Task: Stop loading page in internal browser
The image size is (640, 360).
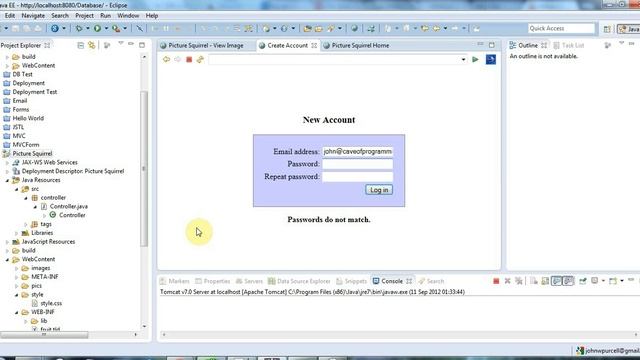Action: [x=189, y=60]
